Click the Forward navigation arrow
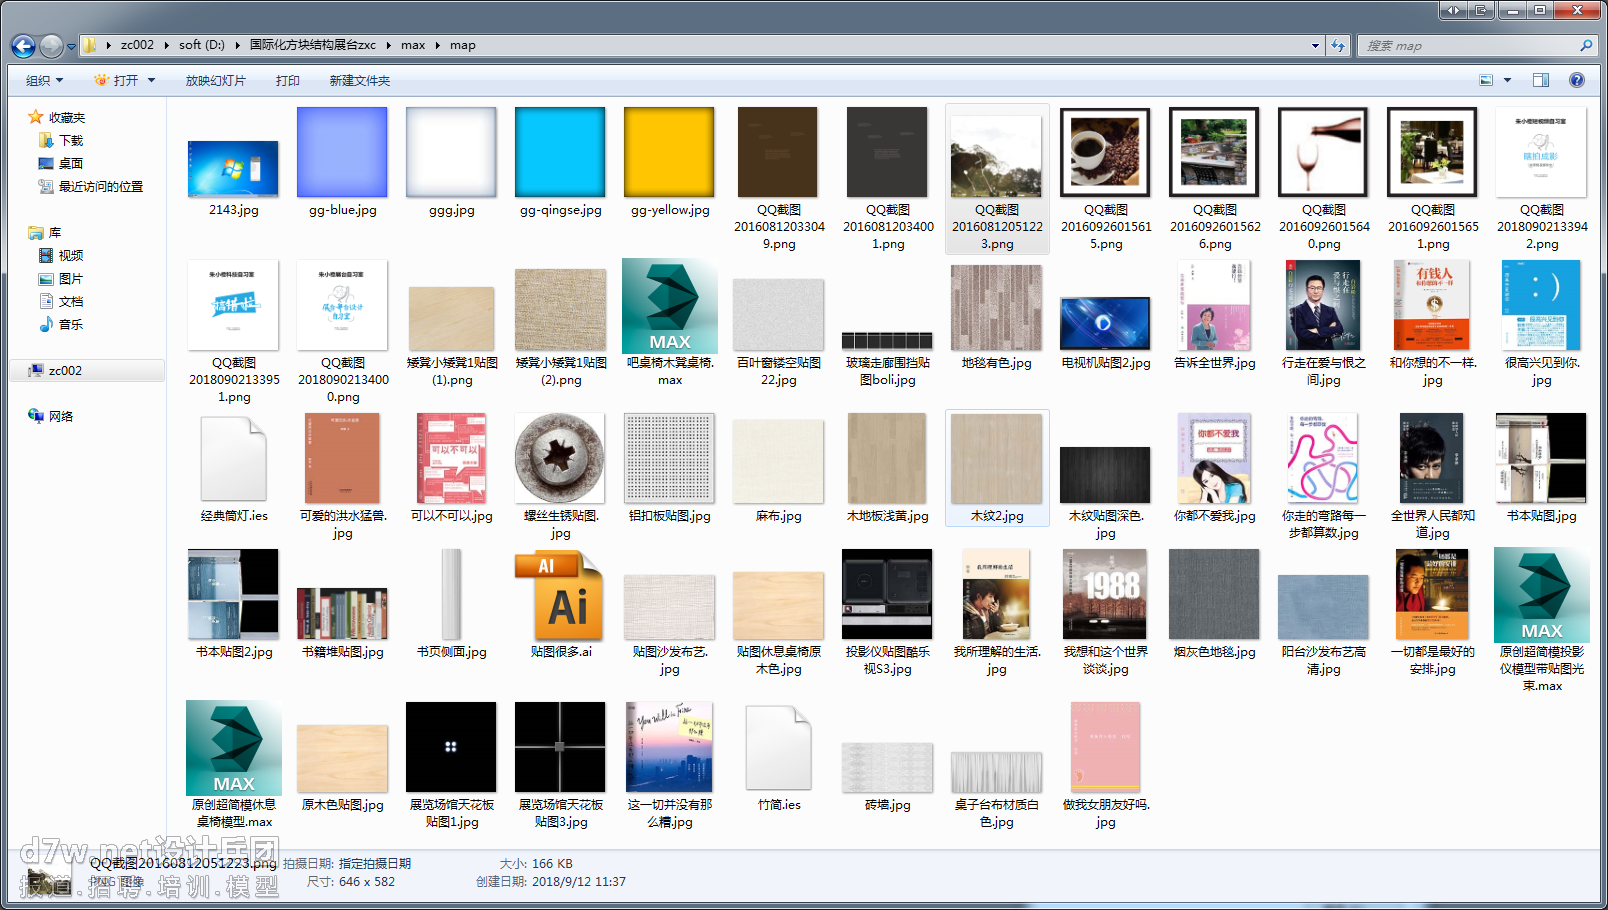 51,46
